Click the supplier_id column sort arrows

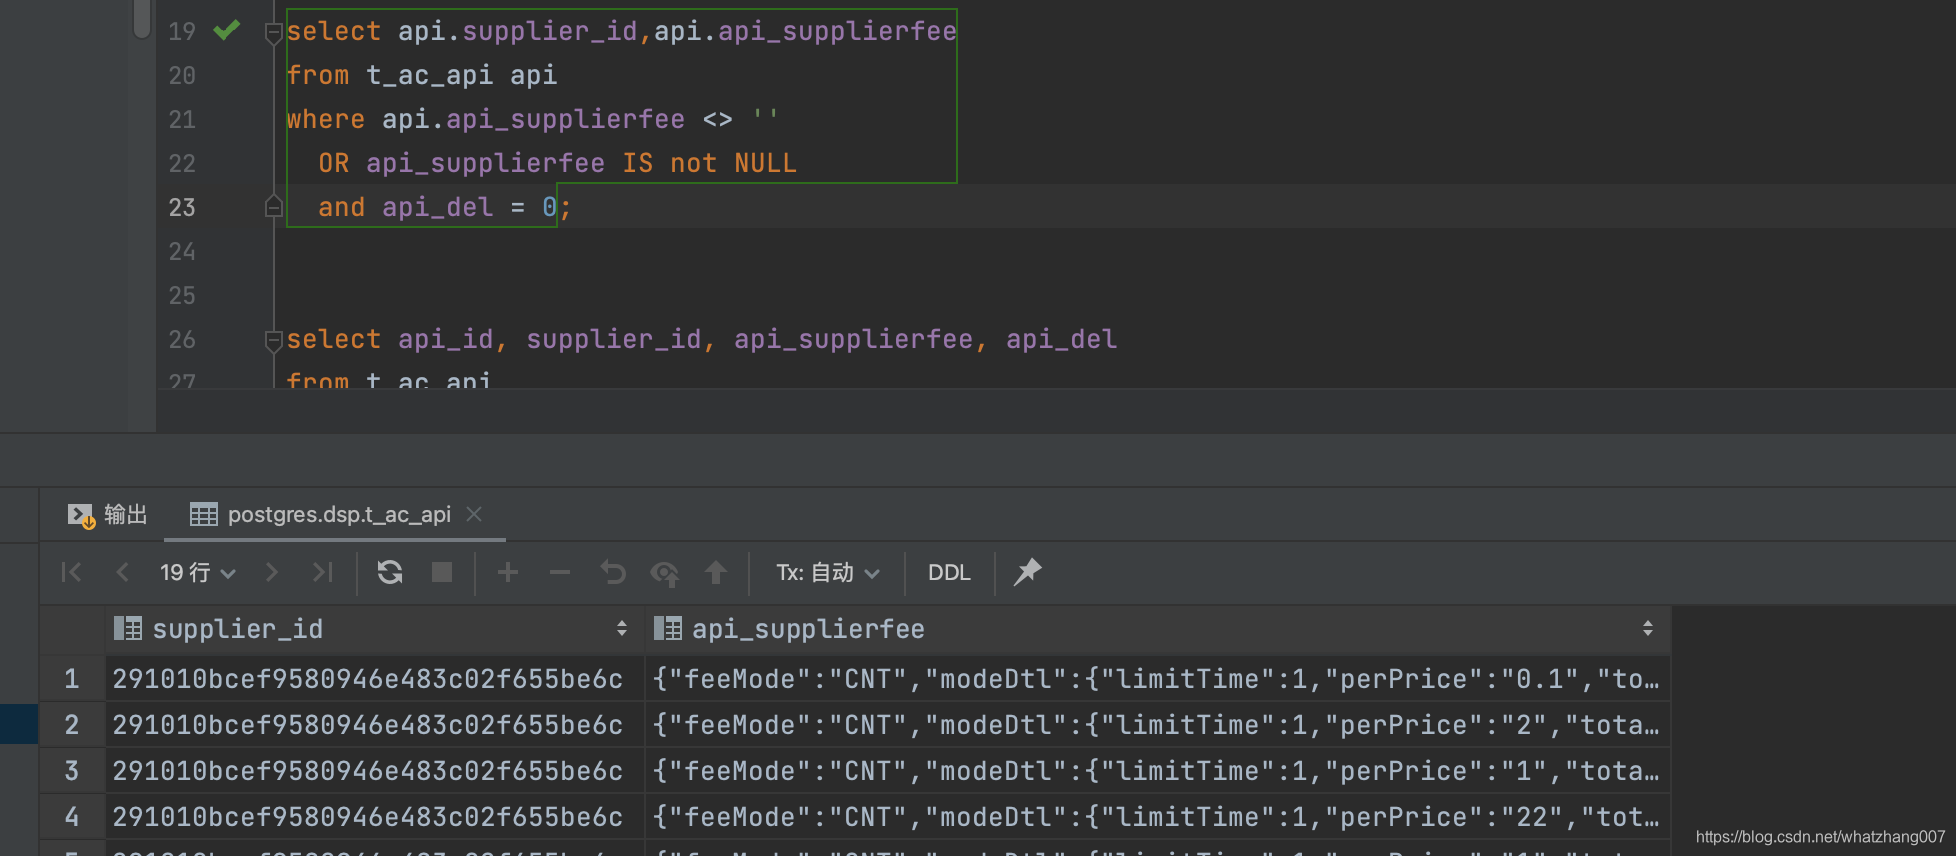pos(622,628)
